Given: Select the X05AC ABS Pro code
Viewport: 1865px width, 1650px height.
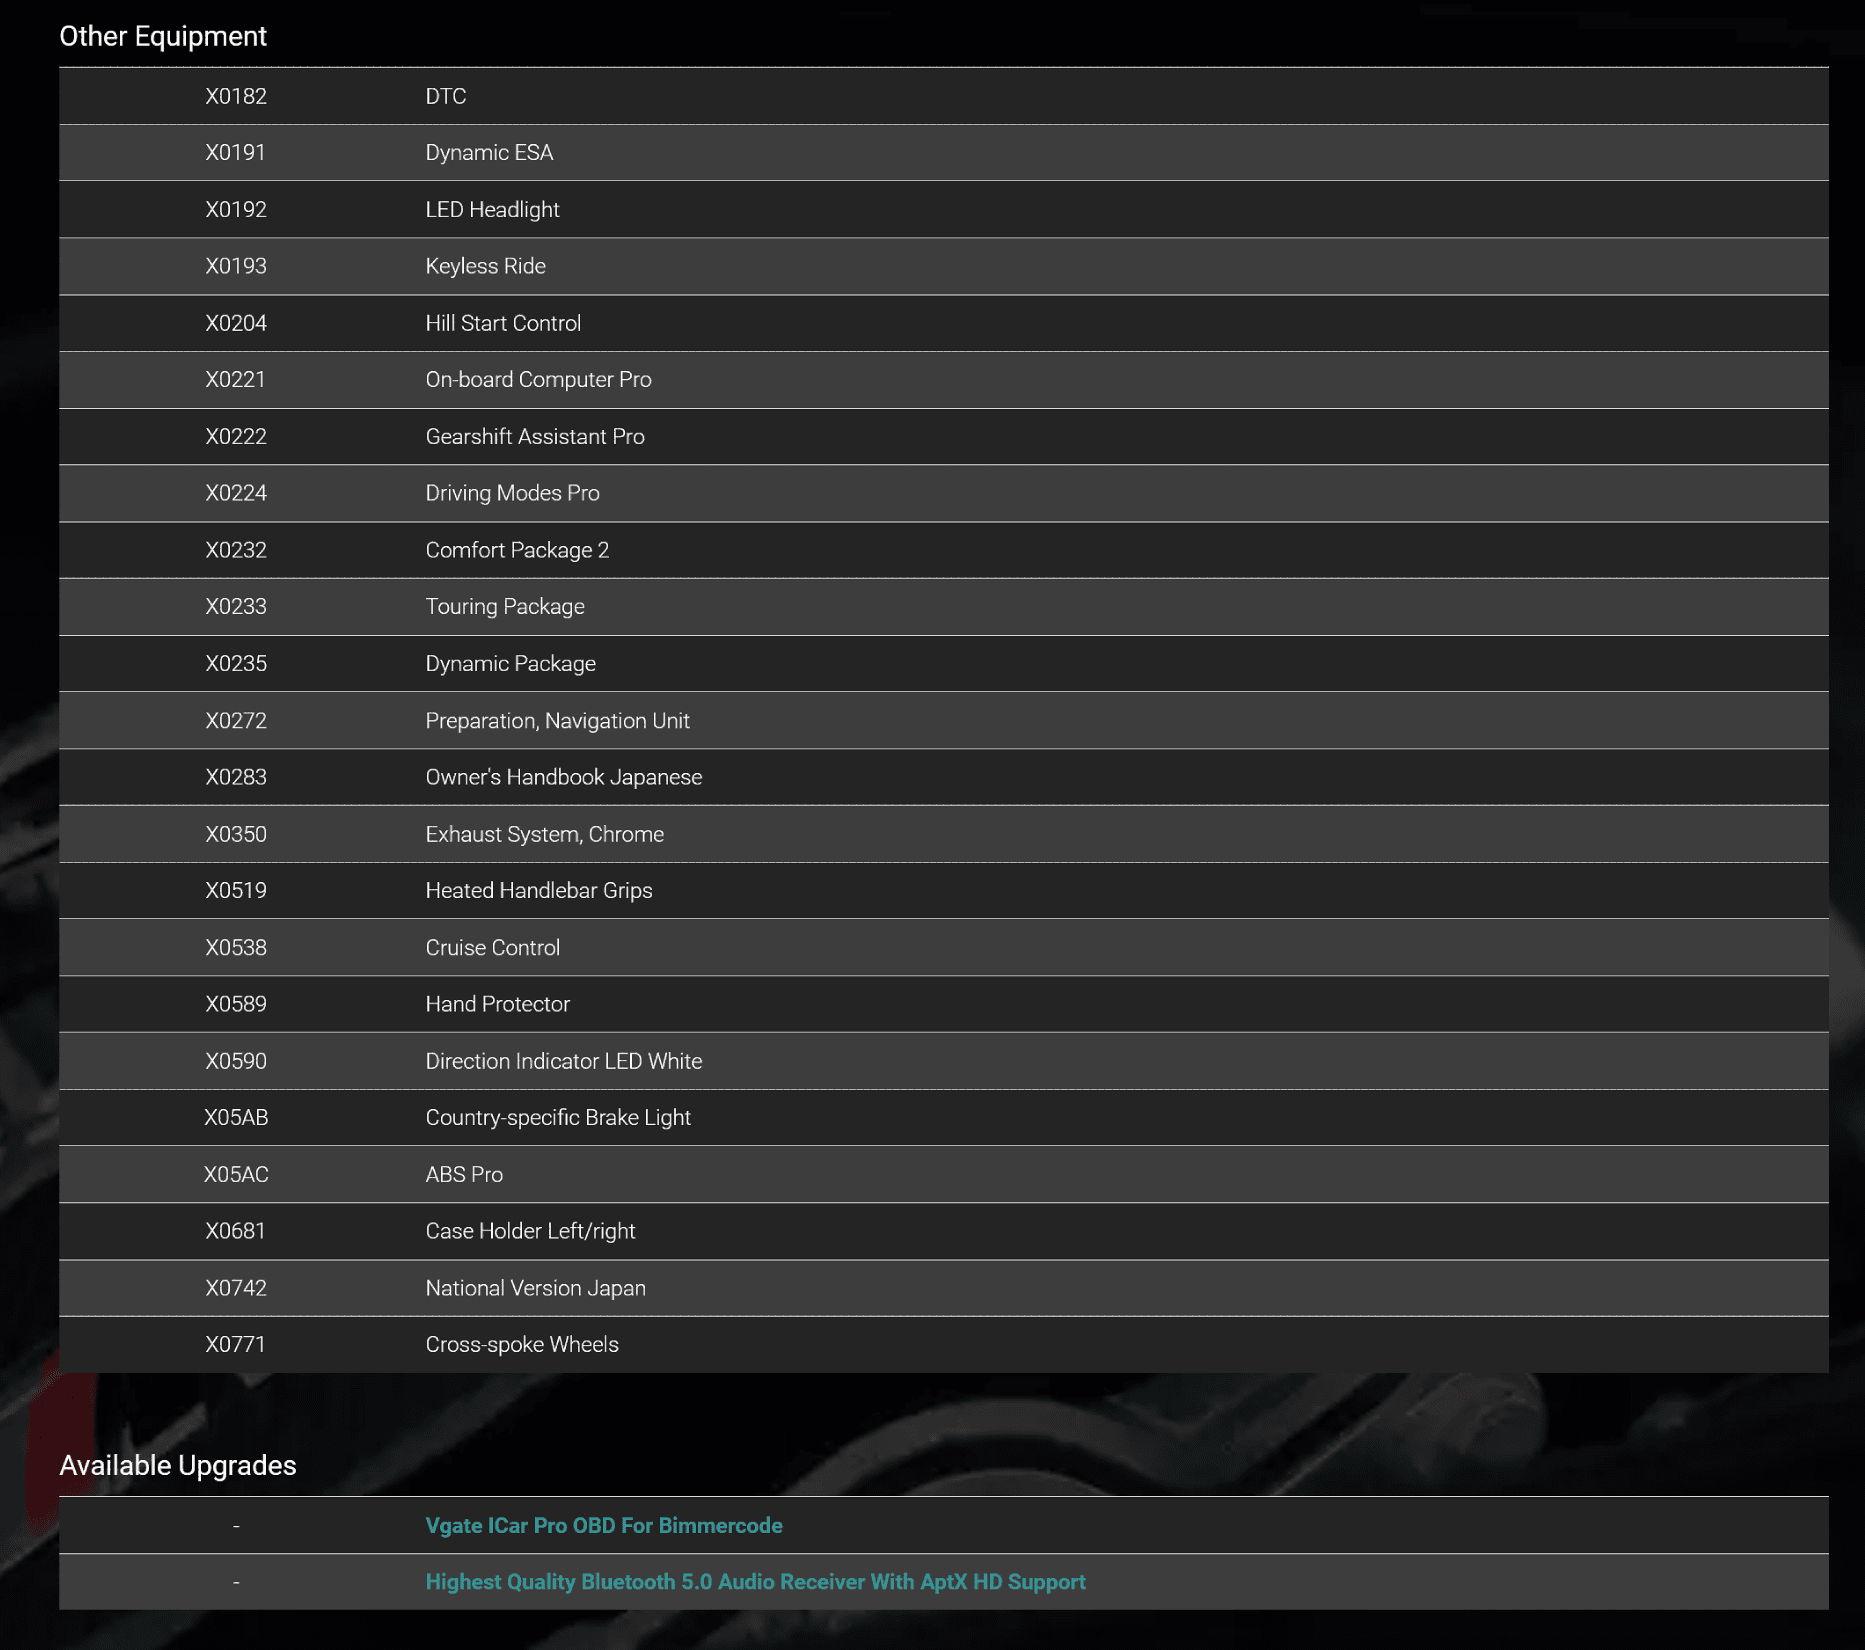Looking at the screenshot, I should point(236,1175).
